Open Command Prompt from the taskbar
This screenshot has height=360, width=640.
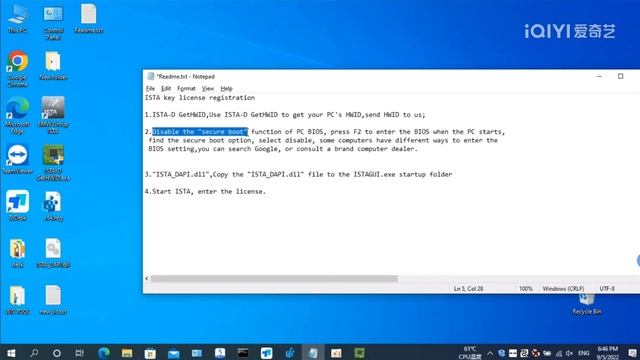tap(243, 353)
